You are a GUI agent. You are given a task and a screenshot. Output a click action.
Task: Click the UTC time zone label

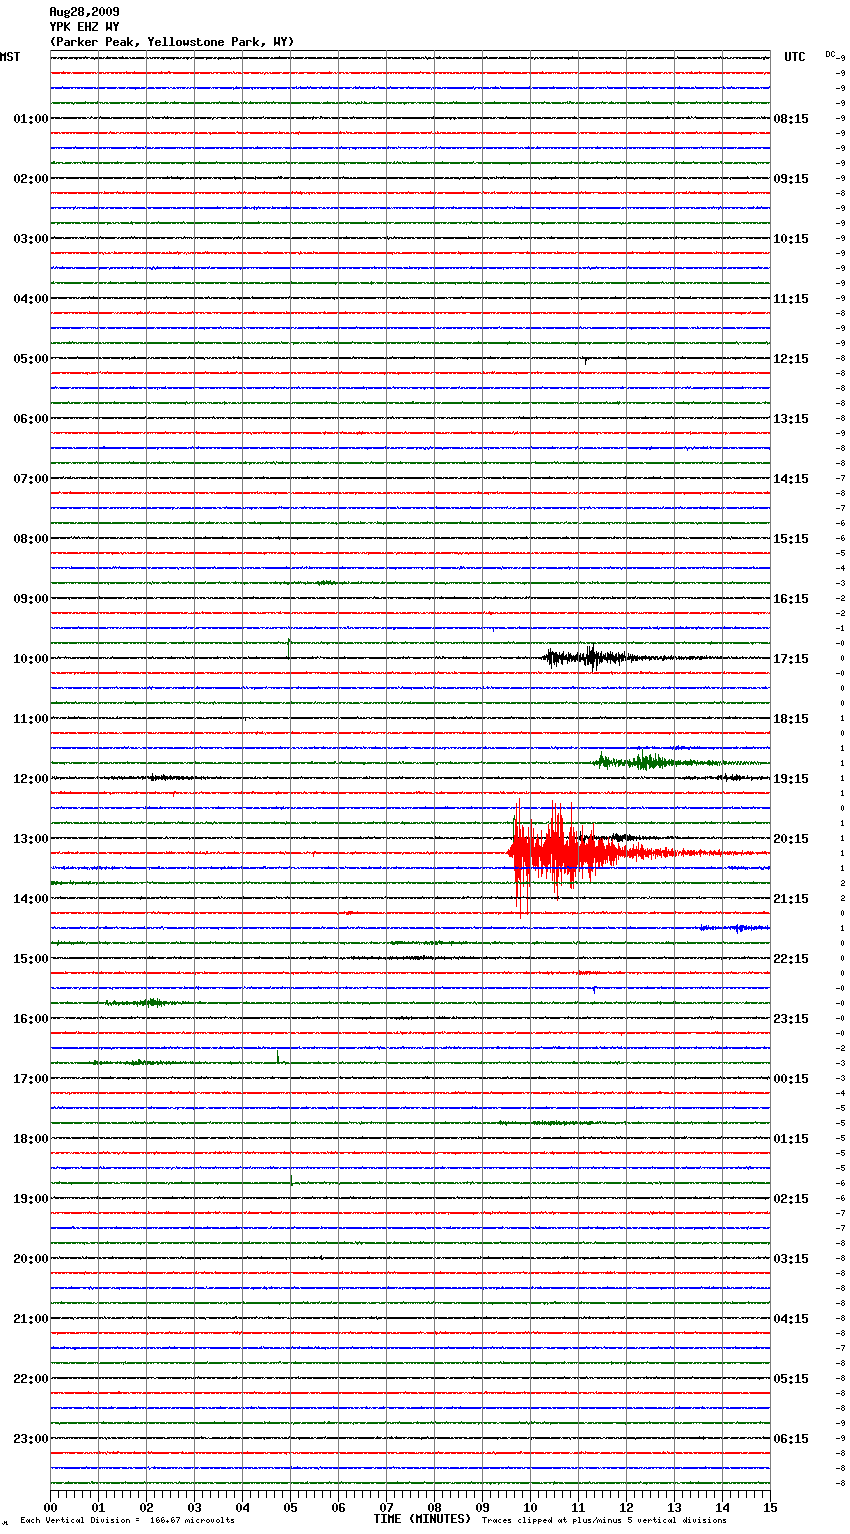pos(795,57)
